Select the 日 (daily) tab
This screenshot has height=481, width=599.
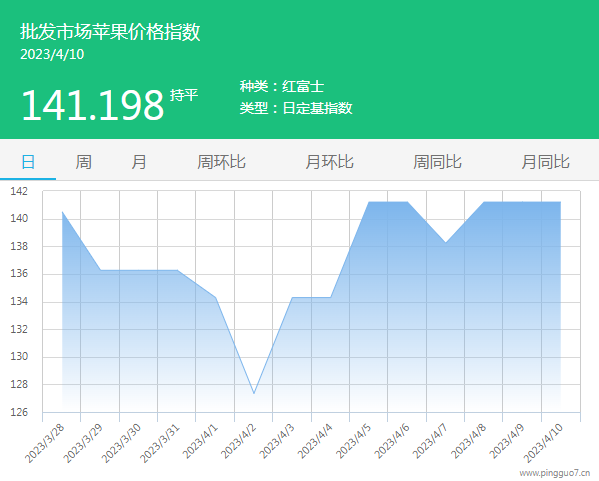28,162
